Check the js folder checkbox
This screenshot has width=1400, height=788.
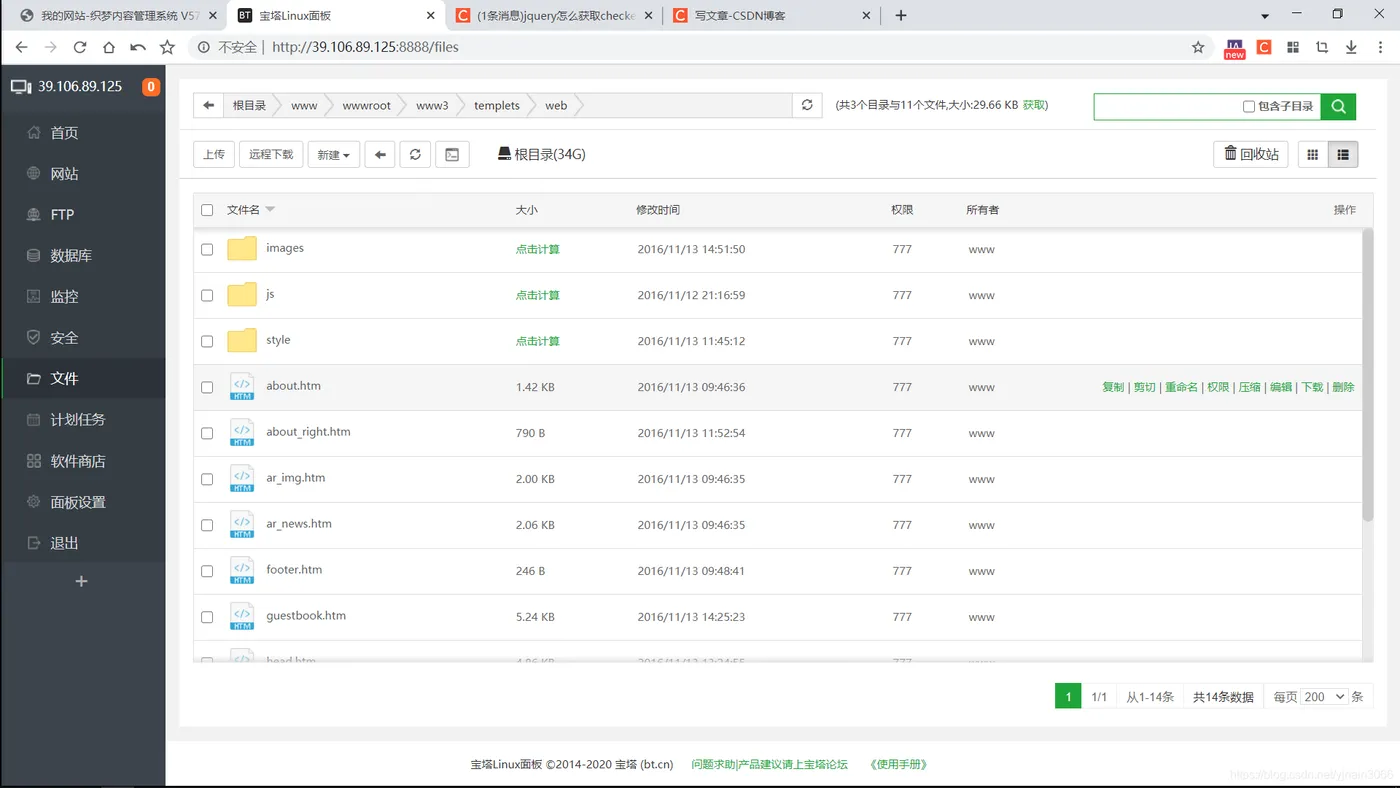[207, 295]
